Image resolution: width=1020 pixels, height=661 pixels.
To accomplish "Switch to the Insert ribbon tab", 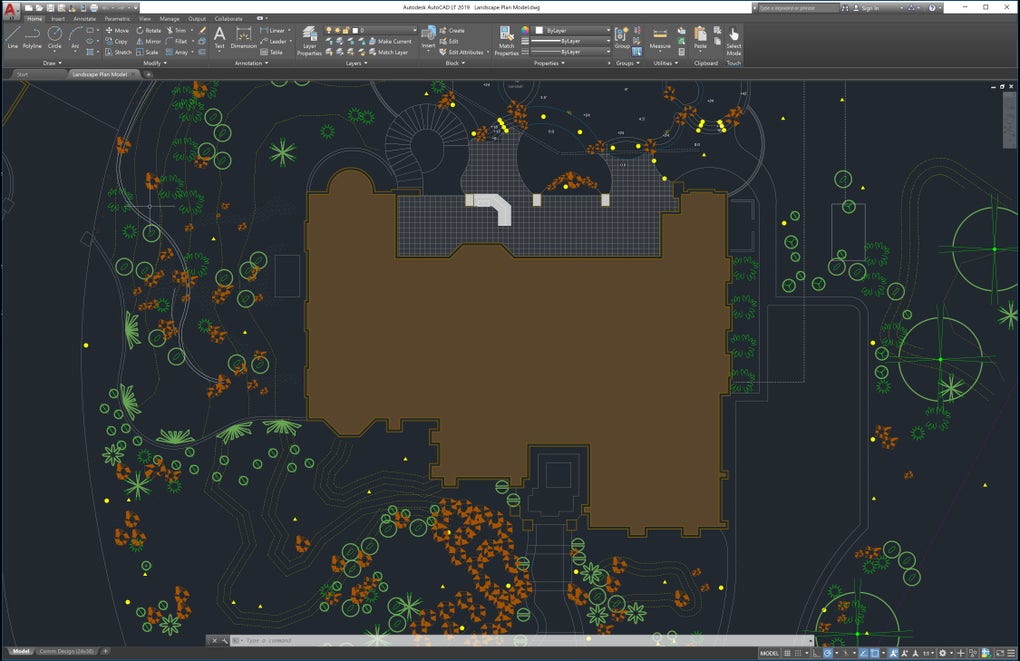I will (x=58, y=19).
